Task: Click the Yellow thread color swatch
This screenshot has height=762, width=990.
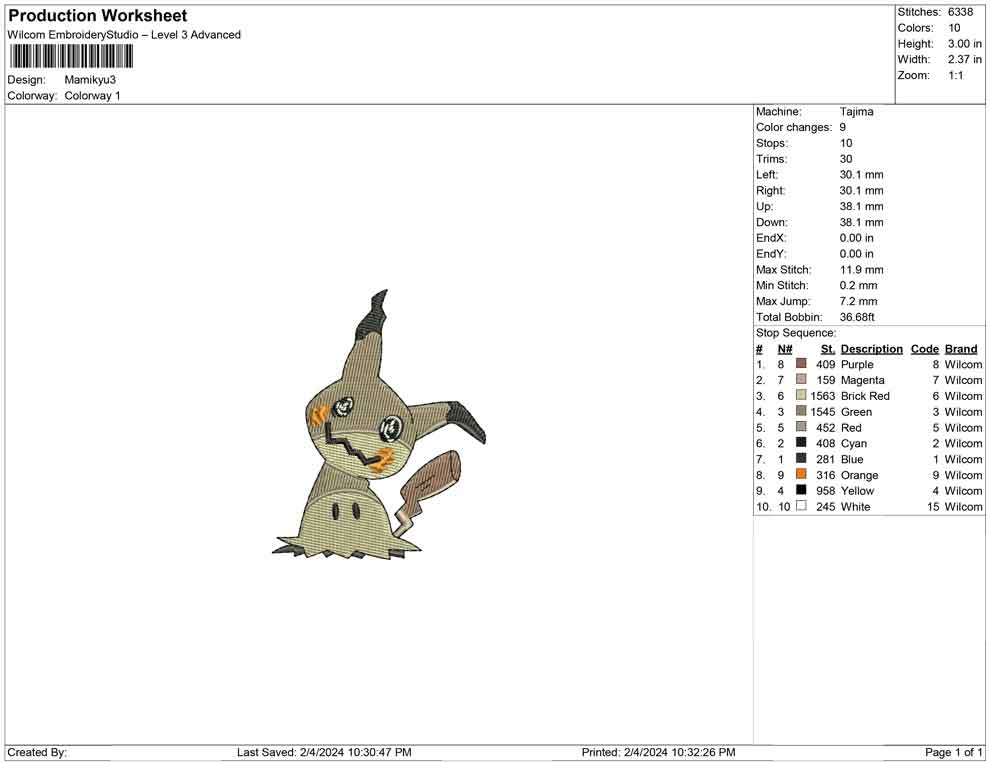Action: 801,490
